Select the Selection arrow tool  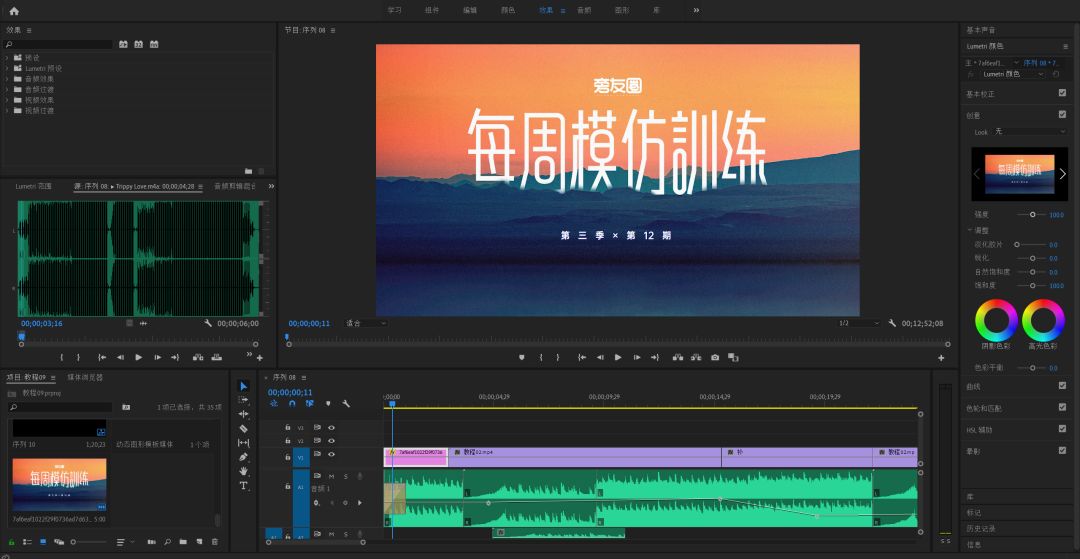(x=243, y=386)
